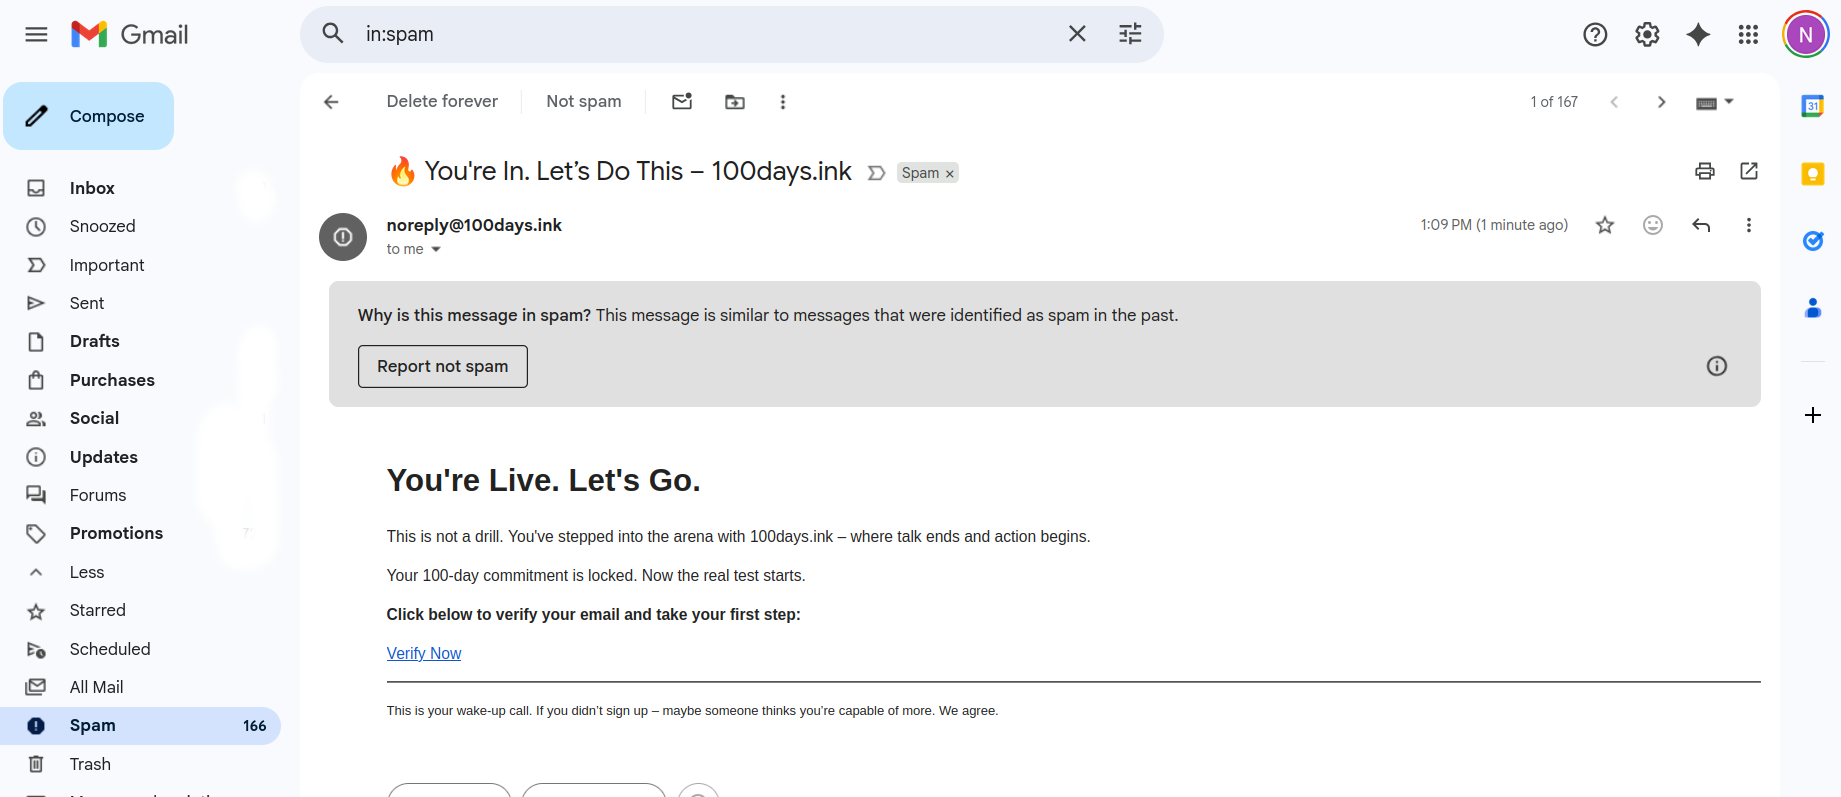The height and width of the screenshot is (797, 1841).
Task: Open the input tools keyboard dropdown
Action: [x=1714, y=102]
